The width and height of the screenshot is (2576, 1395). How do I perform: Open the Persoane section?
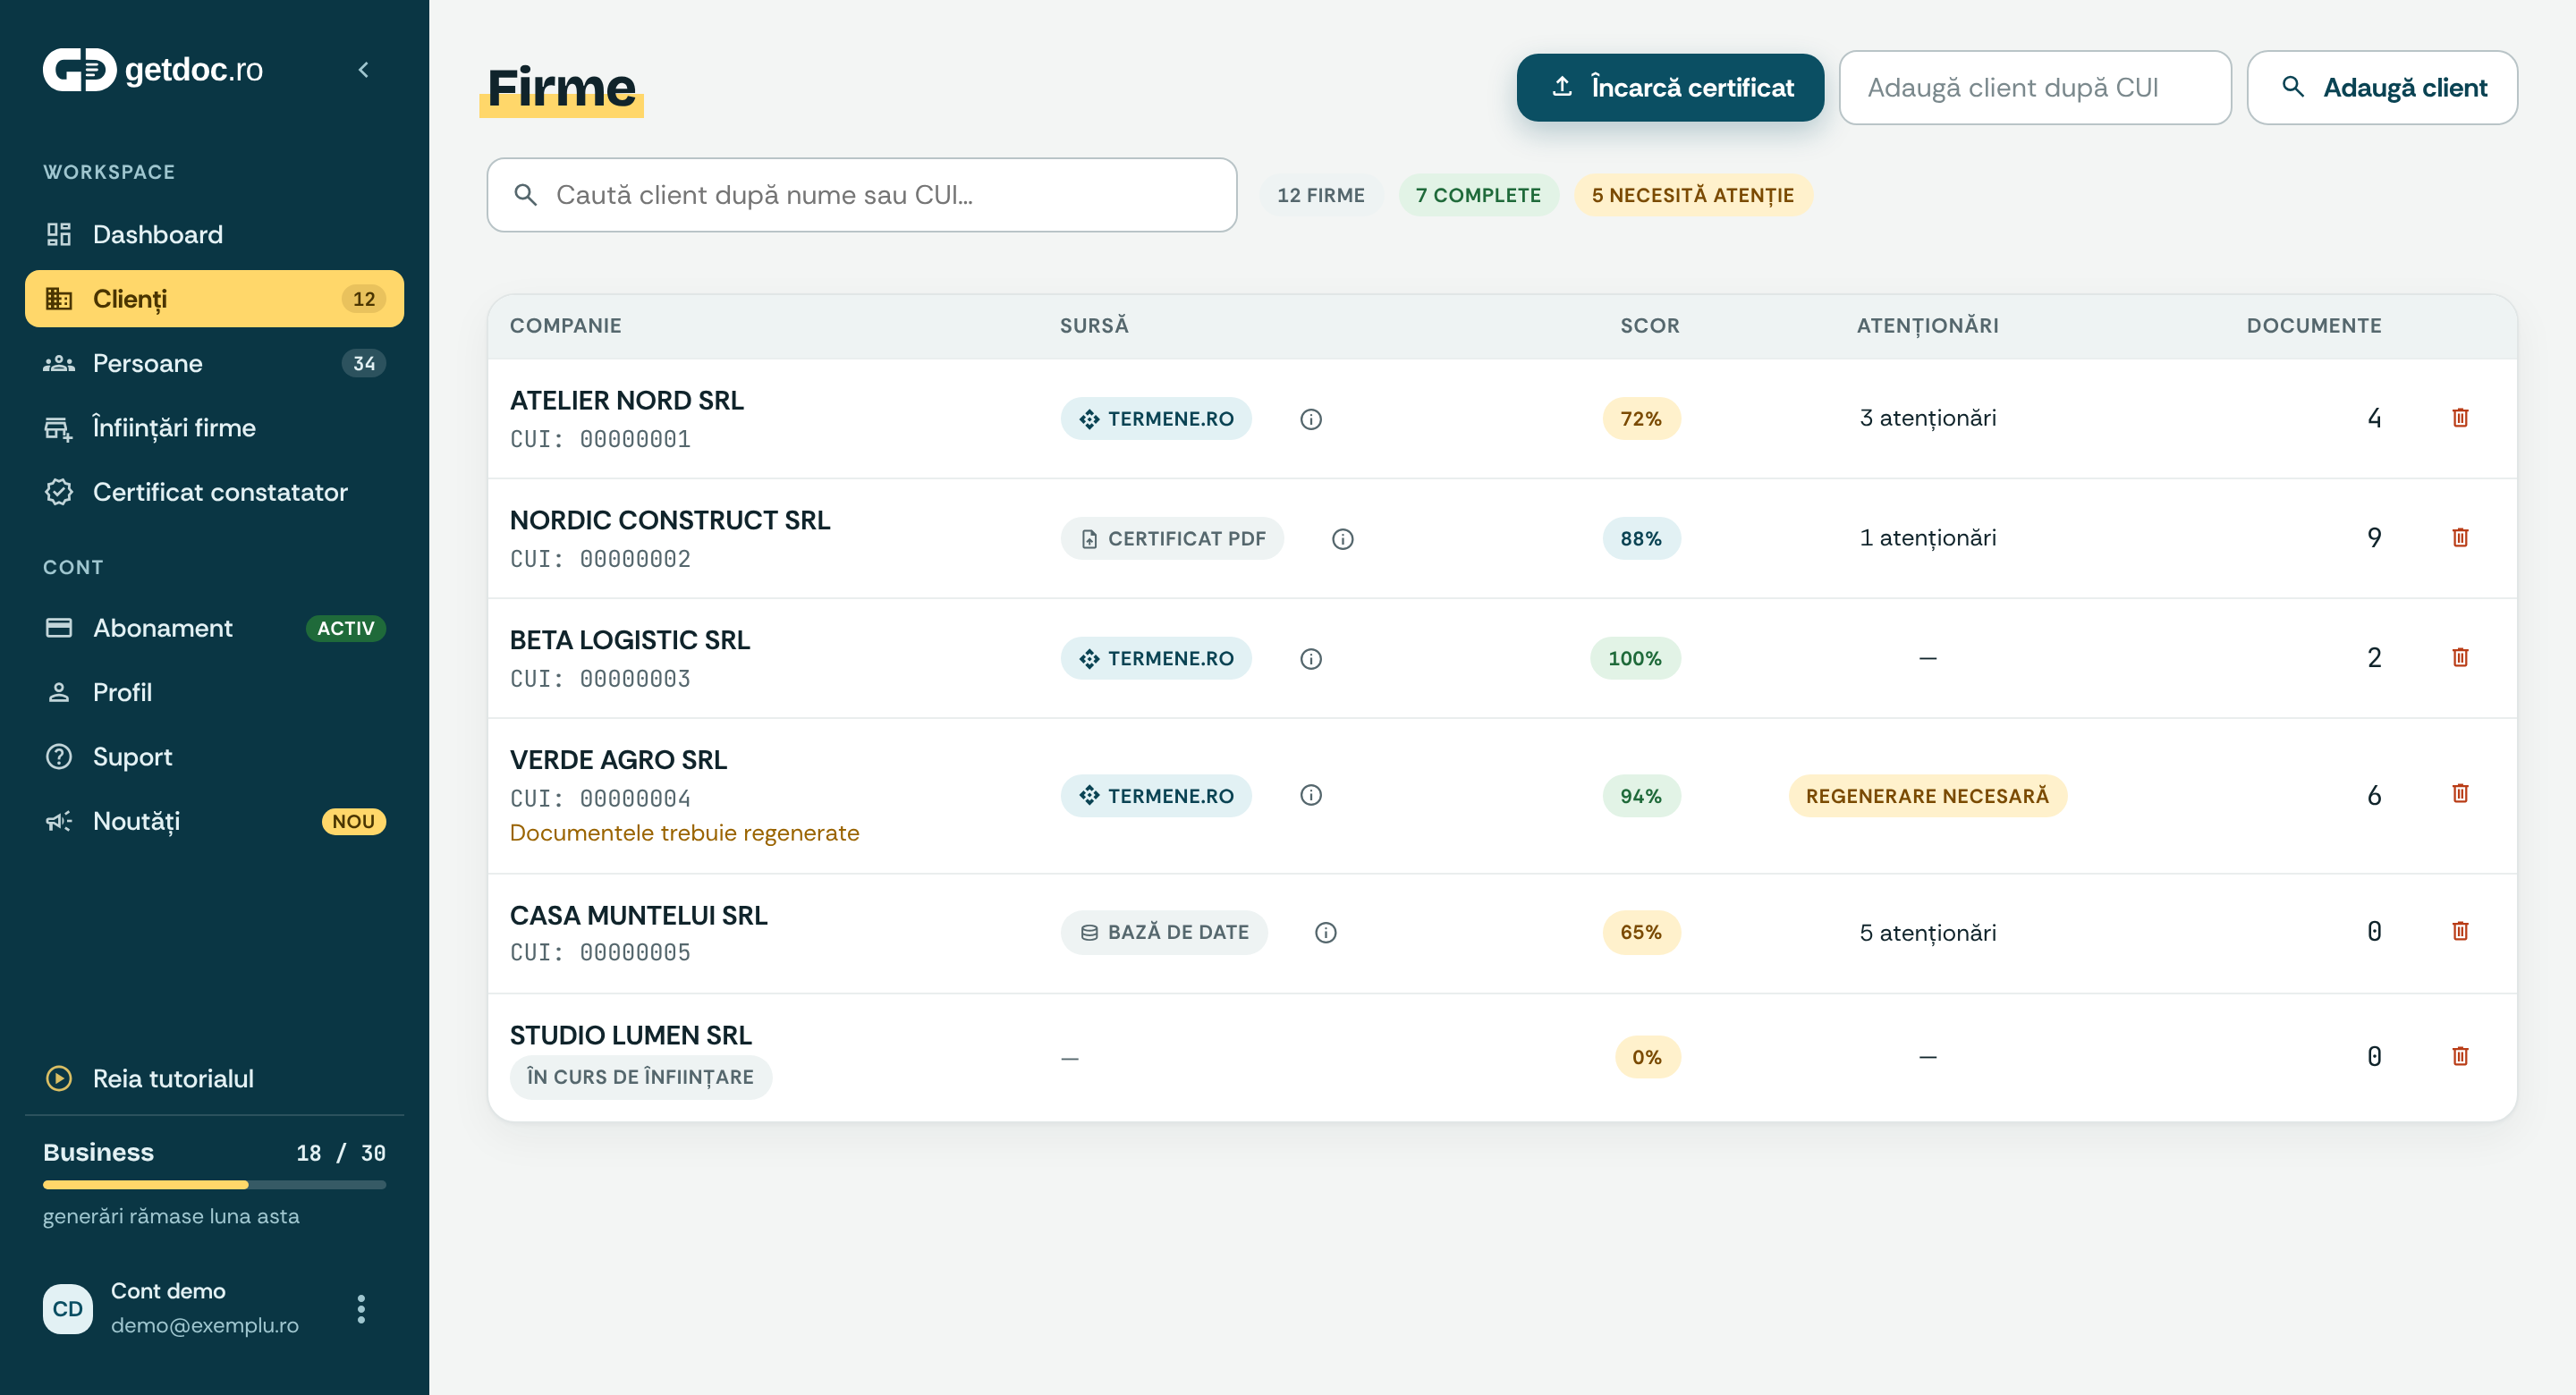click(x=214, y=363)
